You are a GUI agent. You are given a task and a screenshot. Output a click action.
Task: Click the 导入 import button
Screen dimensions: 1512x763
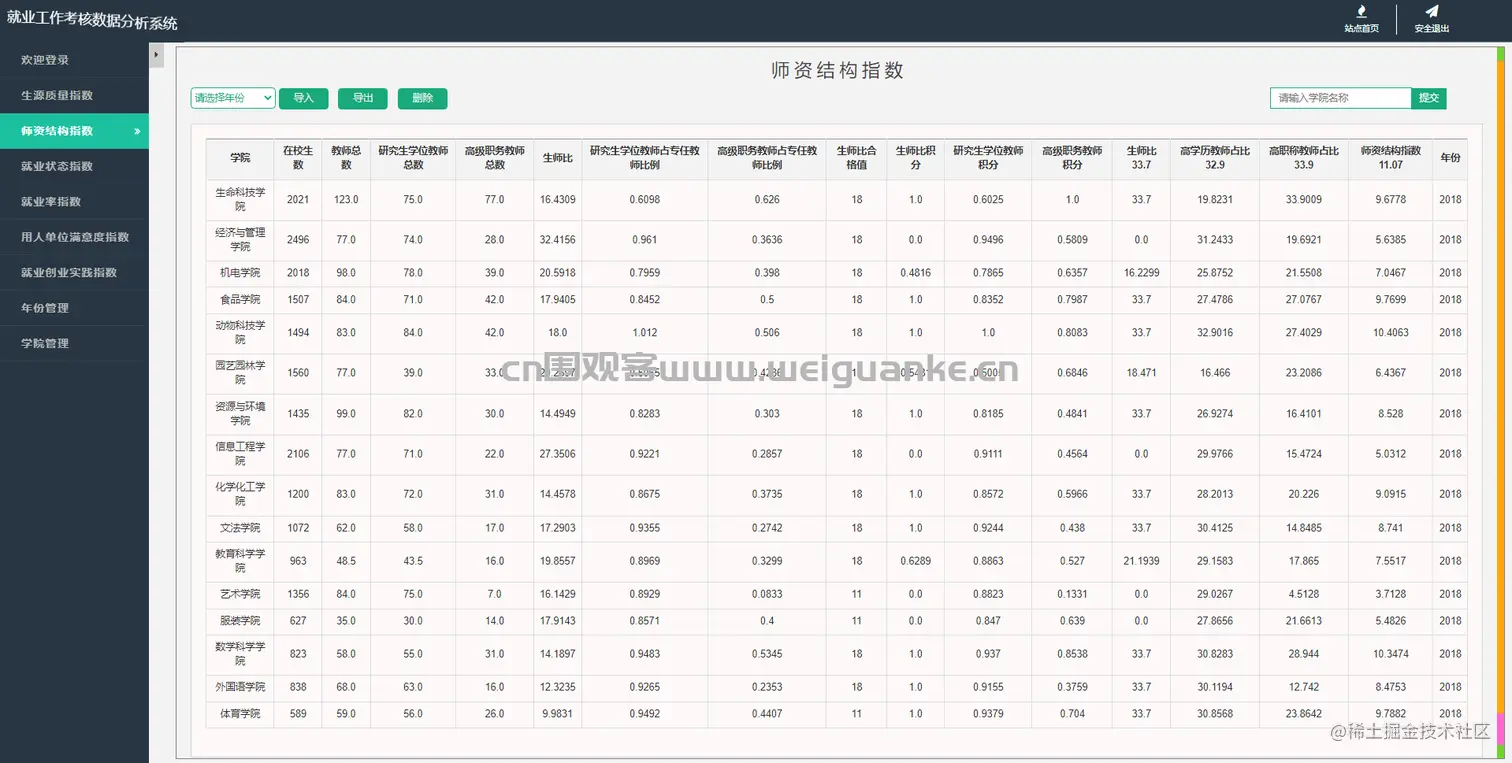(x=304, y=98)
